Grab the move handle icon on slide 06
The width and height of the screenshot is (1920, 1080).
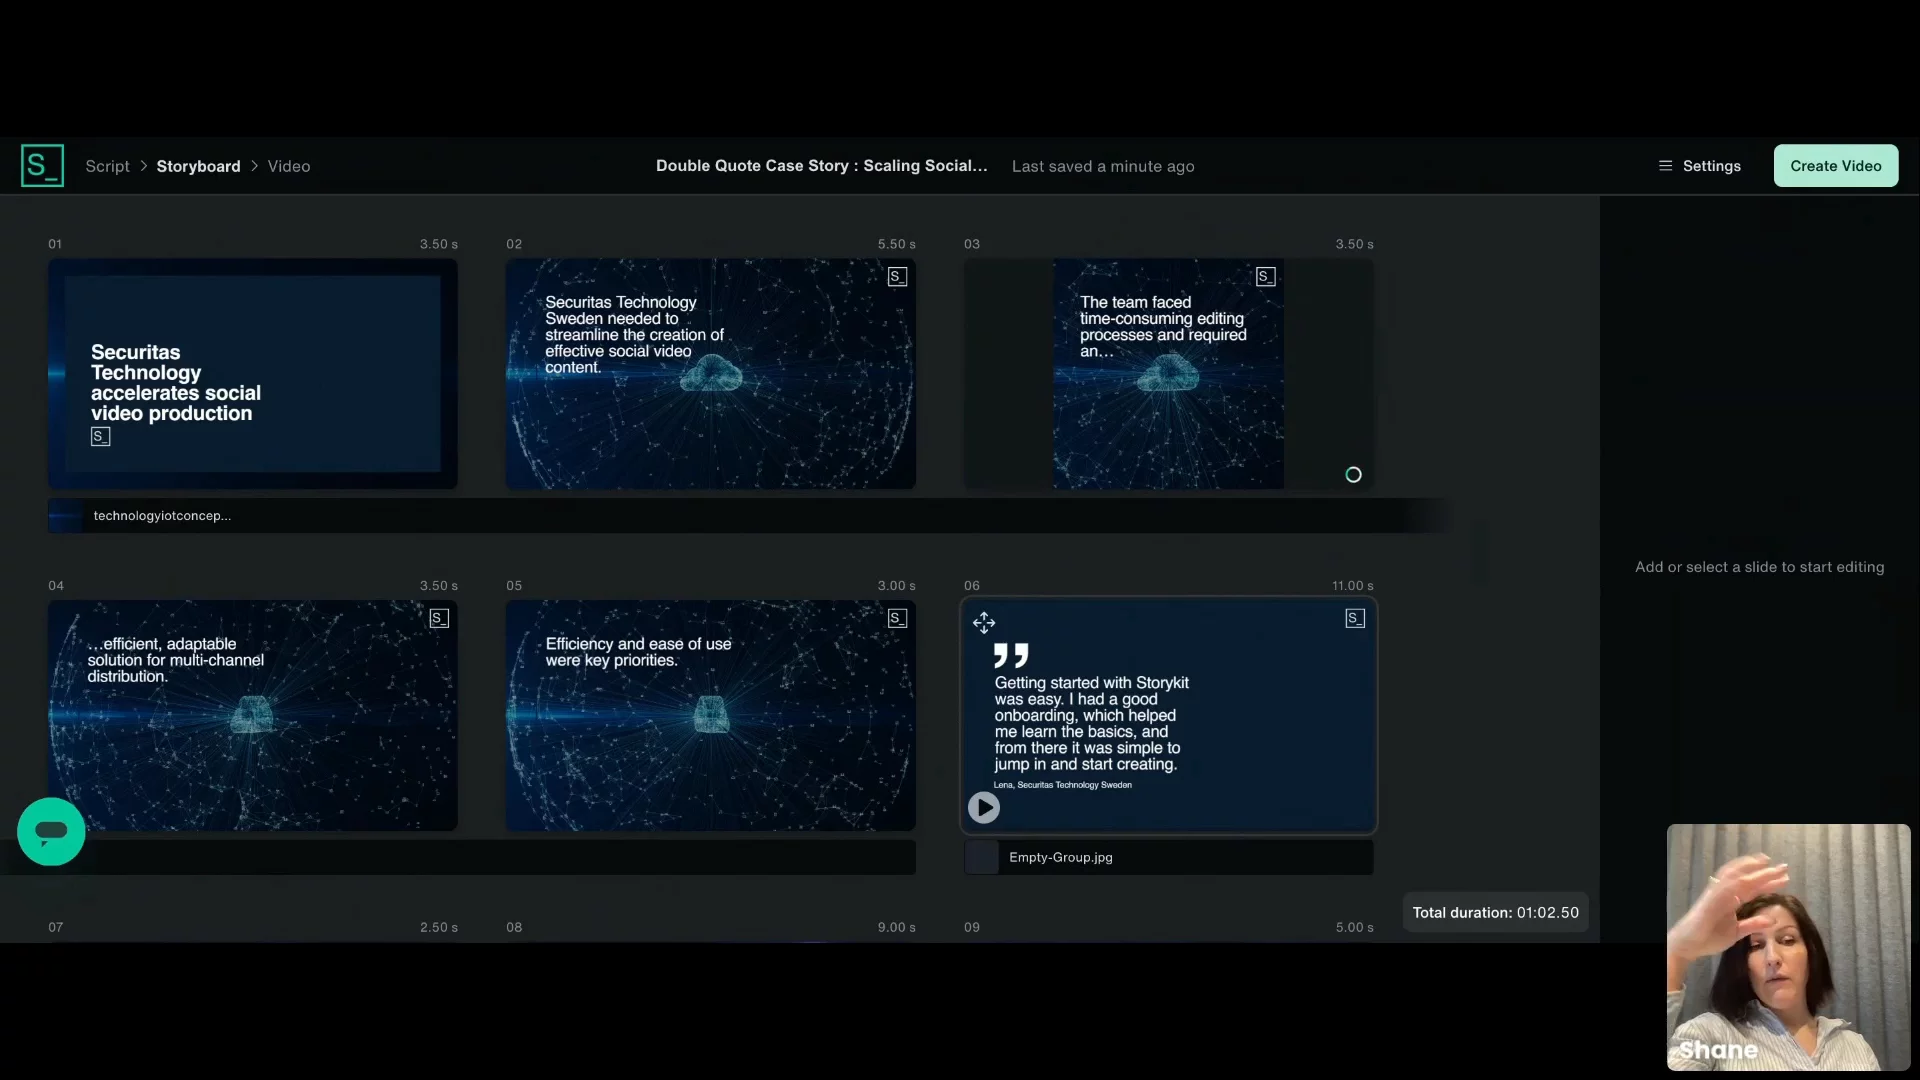984,623
